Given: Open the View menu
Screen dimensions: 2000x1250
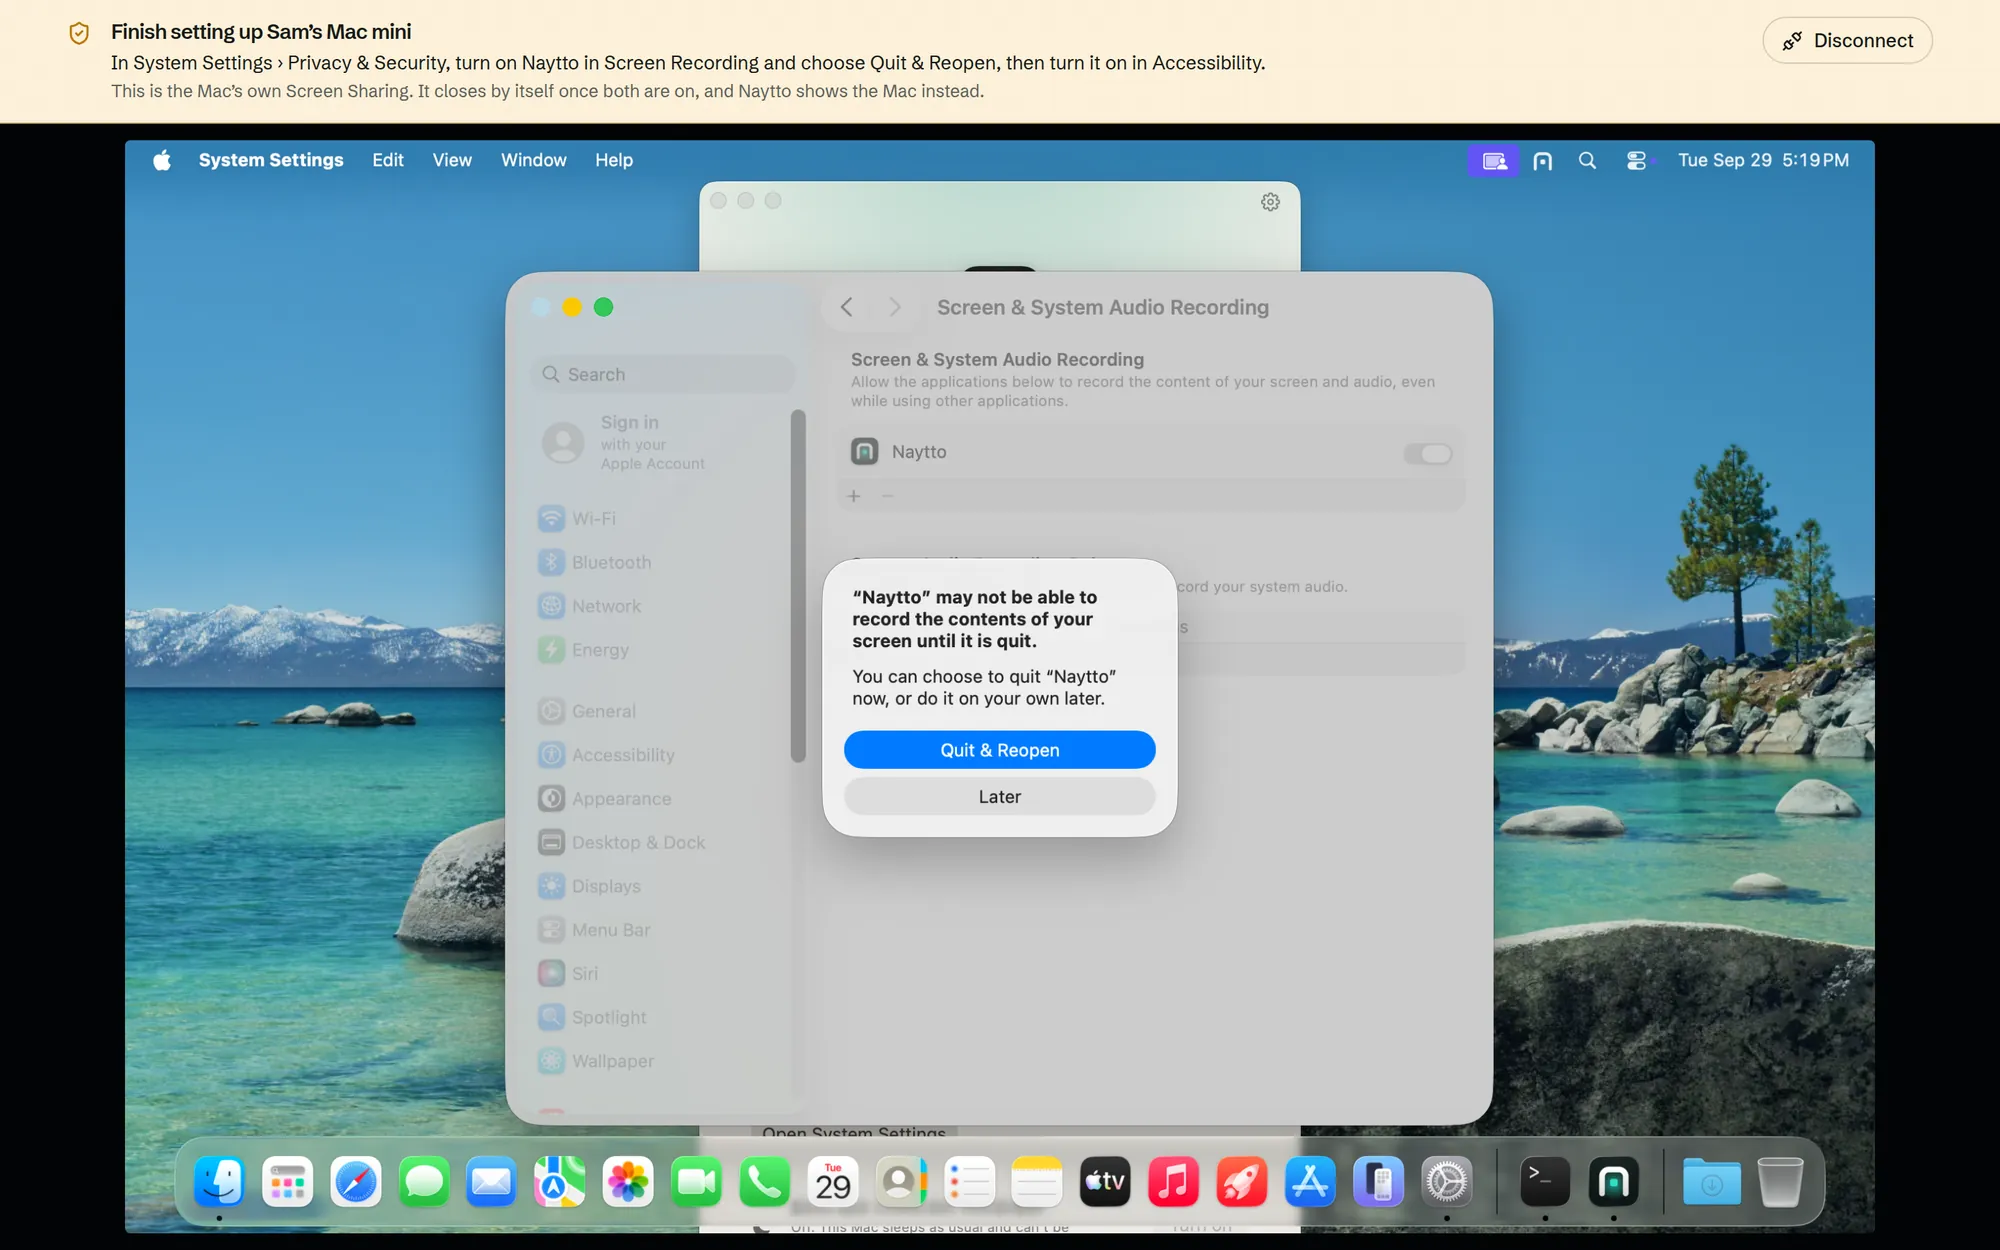Looking at the screenshot, I should tap(452, 160).
